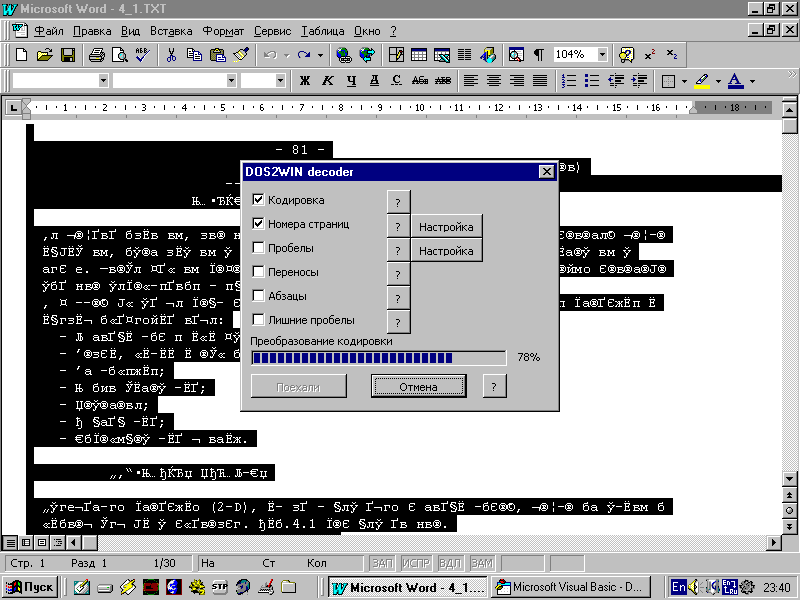
Task: Click the Columns layout icon
Action: (464, 55)
